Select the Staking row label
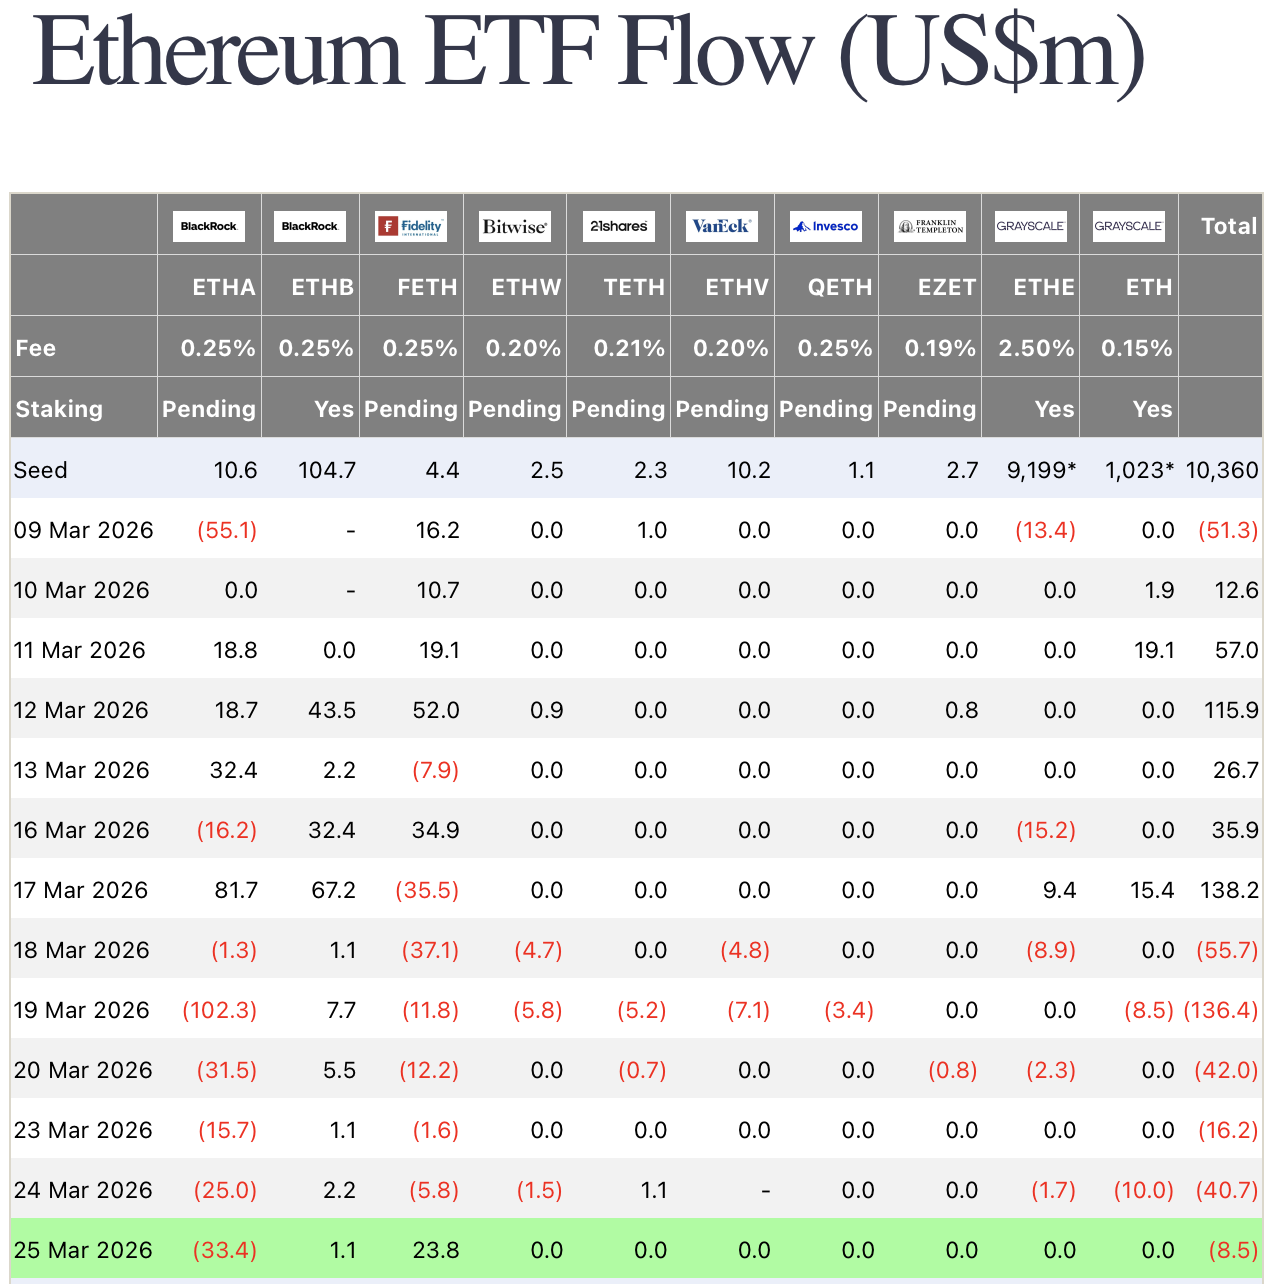Screen dimensions: 1272x1284 pyautogui.click(x=59, y=409)
